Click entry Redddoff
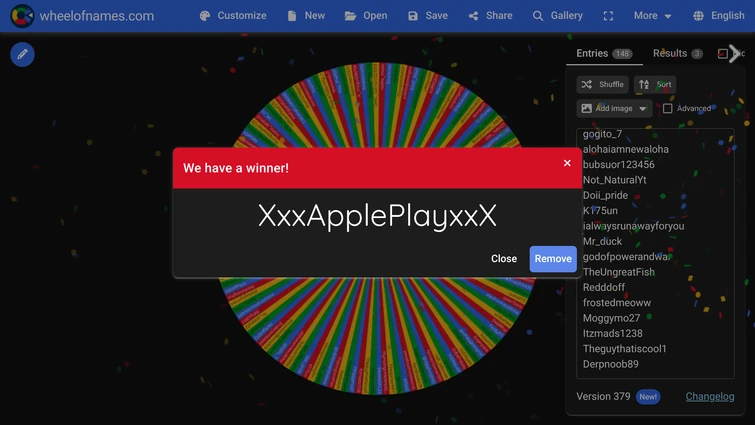Screen dimensions: 755x425 click(604, 287)
